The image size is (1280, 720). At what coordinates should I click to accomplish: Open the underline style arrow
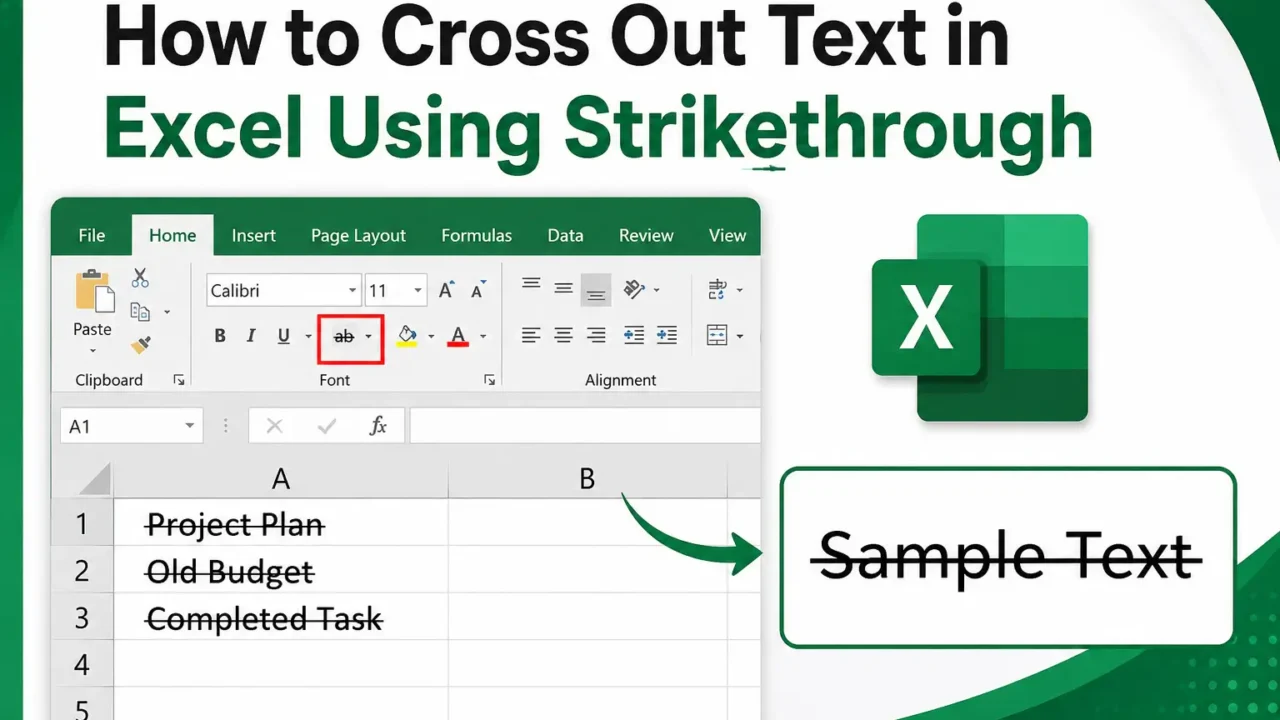click(308, 337)
